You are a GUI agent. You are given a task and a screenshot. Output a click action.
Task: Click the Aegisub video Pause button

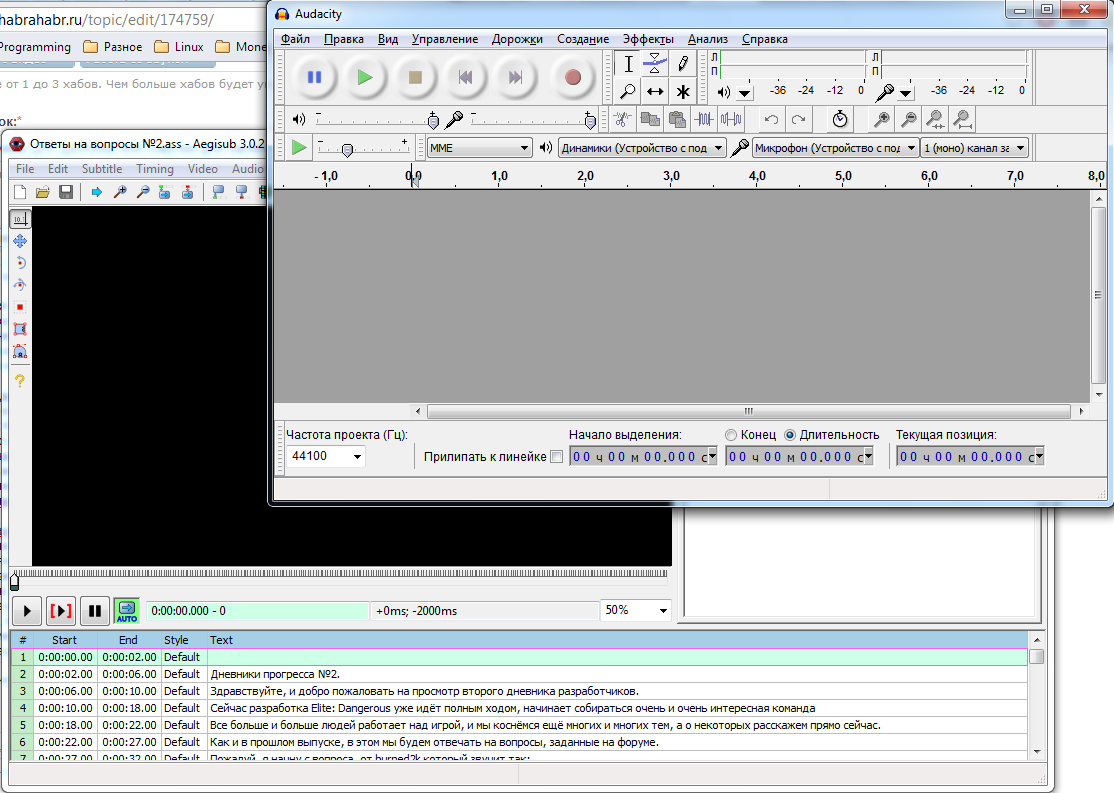(x=94, y=610)
